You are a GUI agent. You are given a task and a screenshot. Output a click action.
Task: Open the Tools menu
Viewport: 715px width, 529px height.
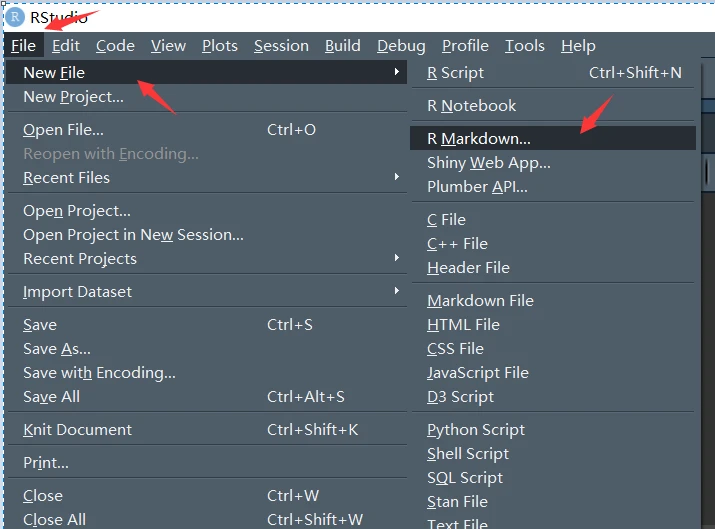[524, 45]
